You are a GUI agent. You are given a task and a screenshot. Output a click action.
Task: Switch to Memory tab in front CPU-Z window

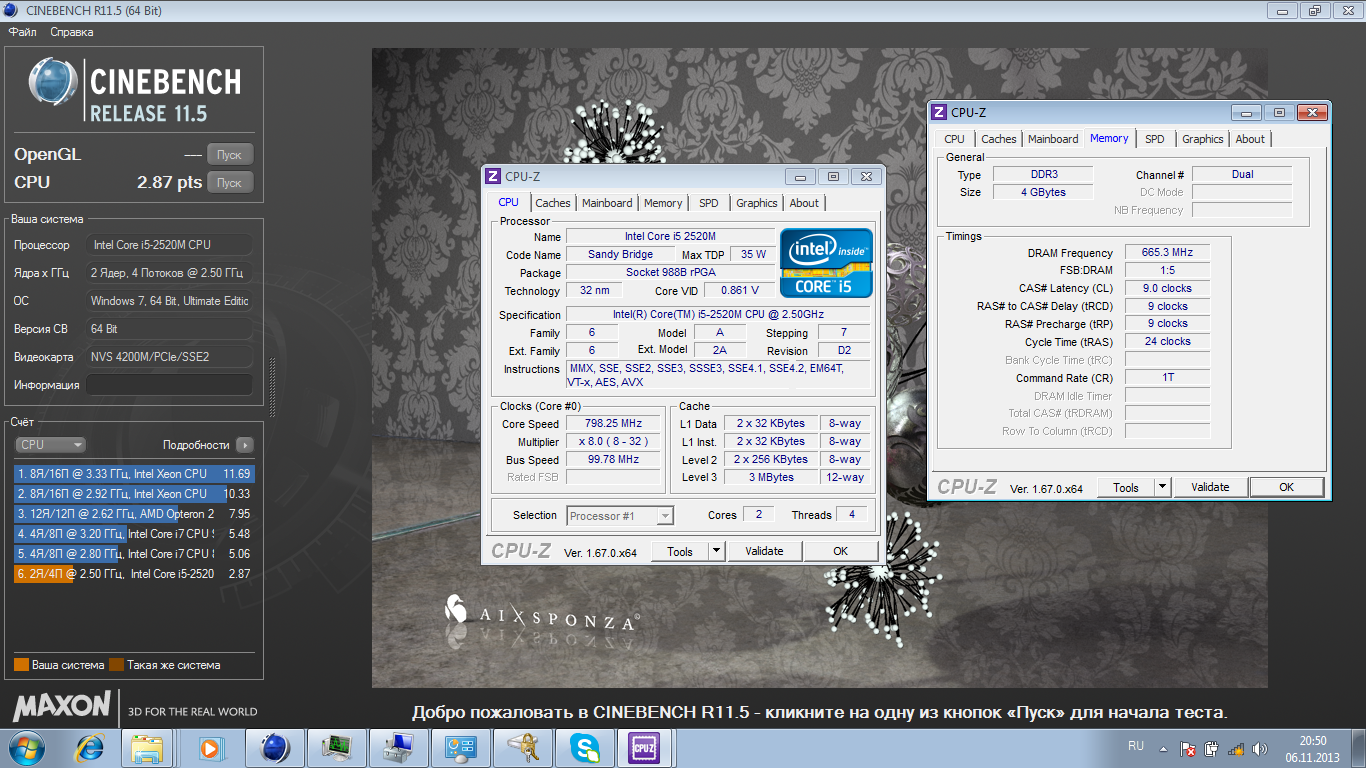pos(663,203)
